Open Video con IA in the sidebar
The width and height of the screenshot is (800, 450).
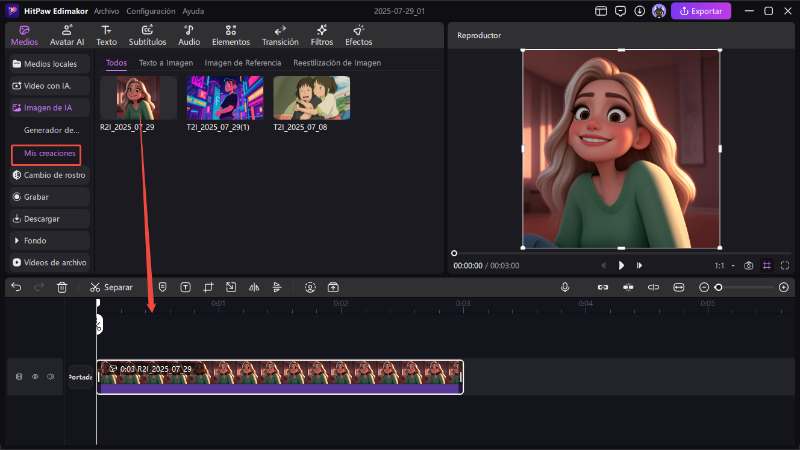coord(49,86)
